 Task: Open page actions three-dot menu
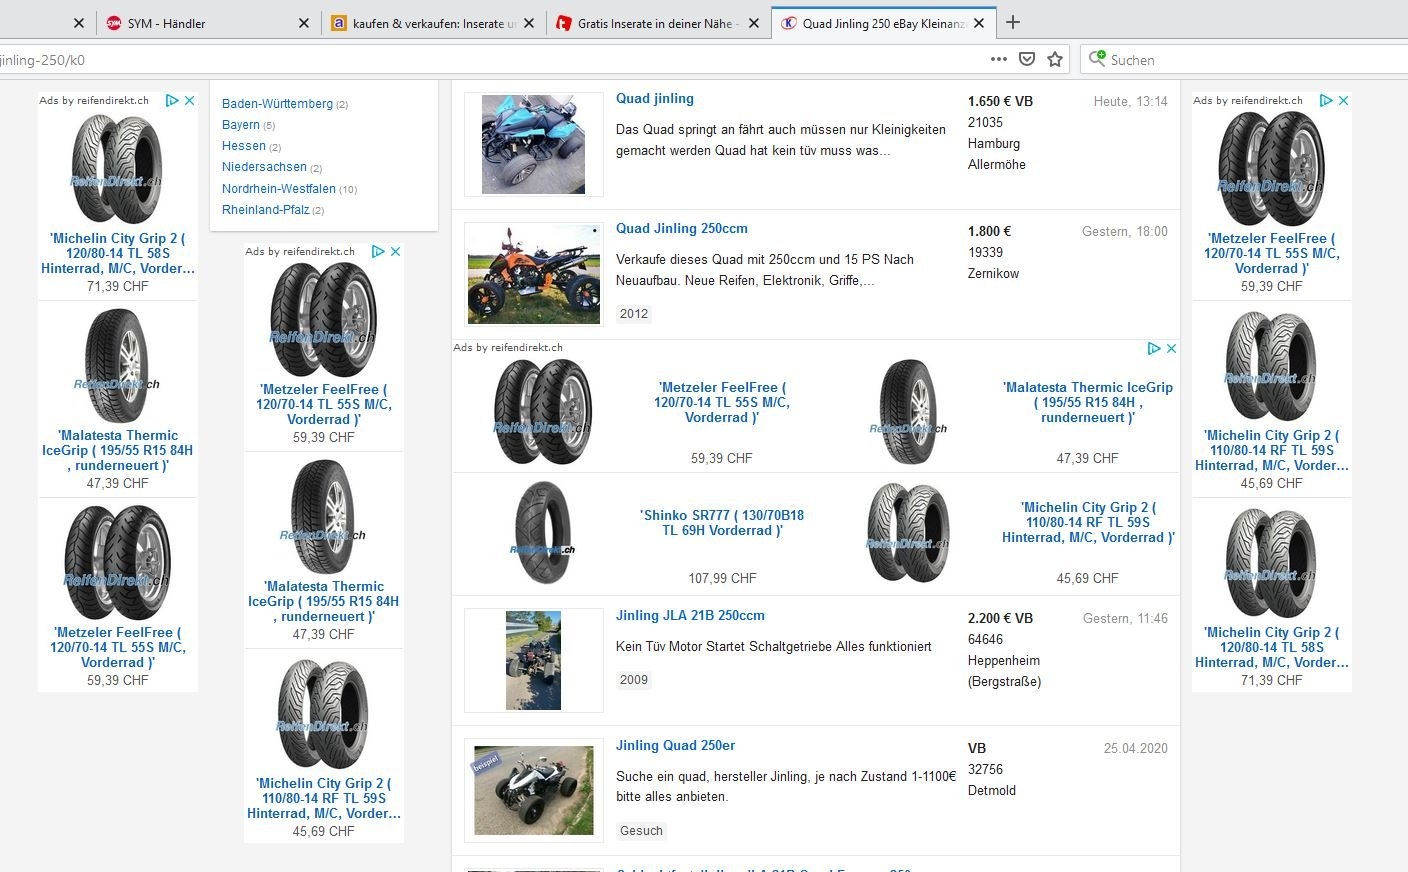998,59
